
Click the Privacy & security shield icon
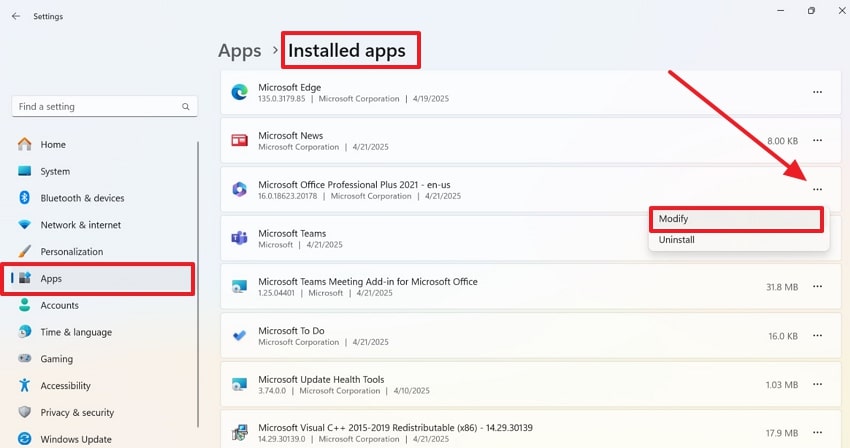(24, 412)
